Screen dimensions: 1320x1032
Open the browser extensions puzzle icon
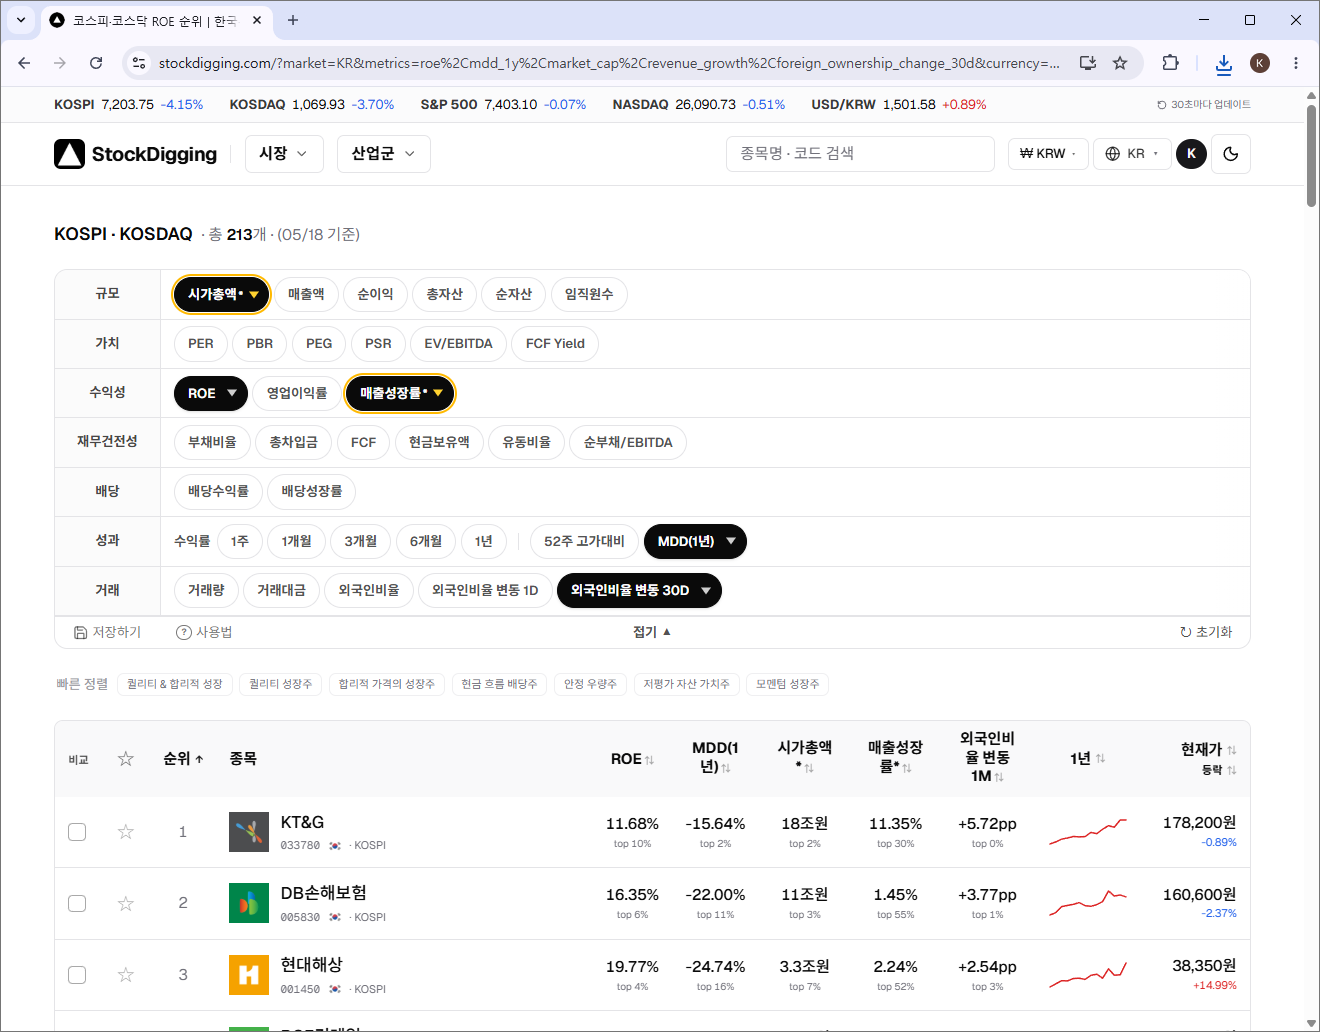(1170, 63)
